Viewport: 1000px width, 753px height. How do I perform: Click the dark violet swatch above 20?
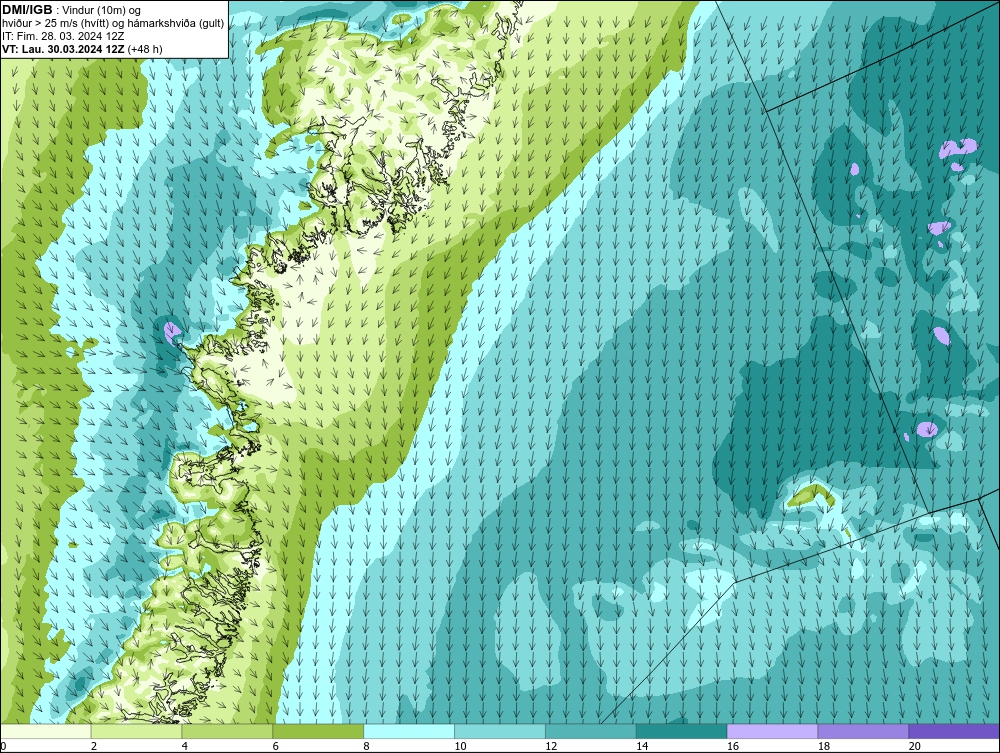(954, 731)
